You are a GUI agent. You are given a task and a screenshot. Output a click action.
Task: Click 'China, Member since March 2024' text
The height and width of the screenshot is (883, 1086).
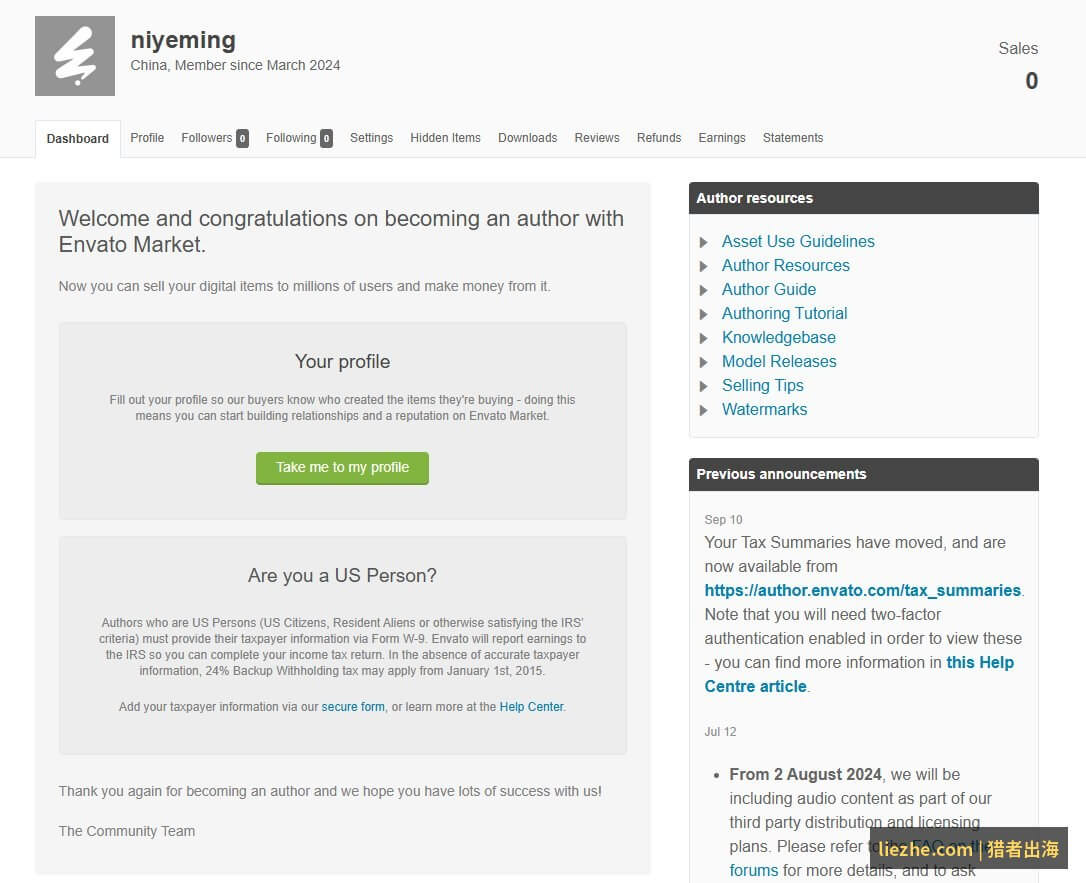click(x=235, y=65)
